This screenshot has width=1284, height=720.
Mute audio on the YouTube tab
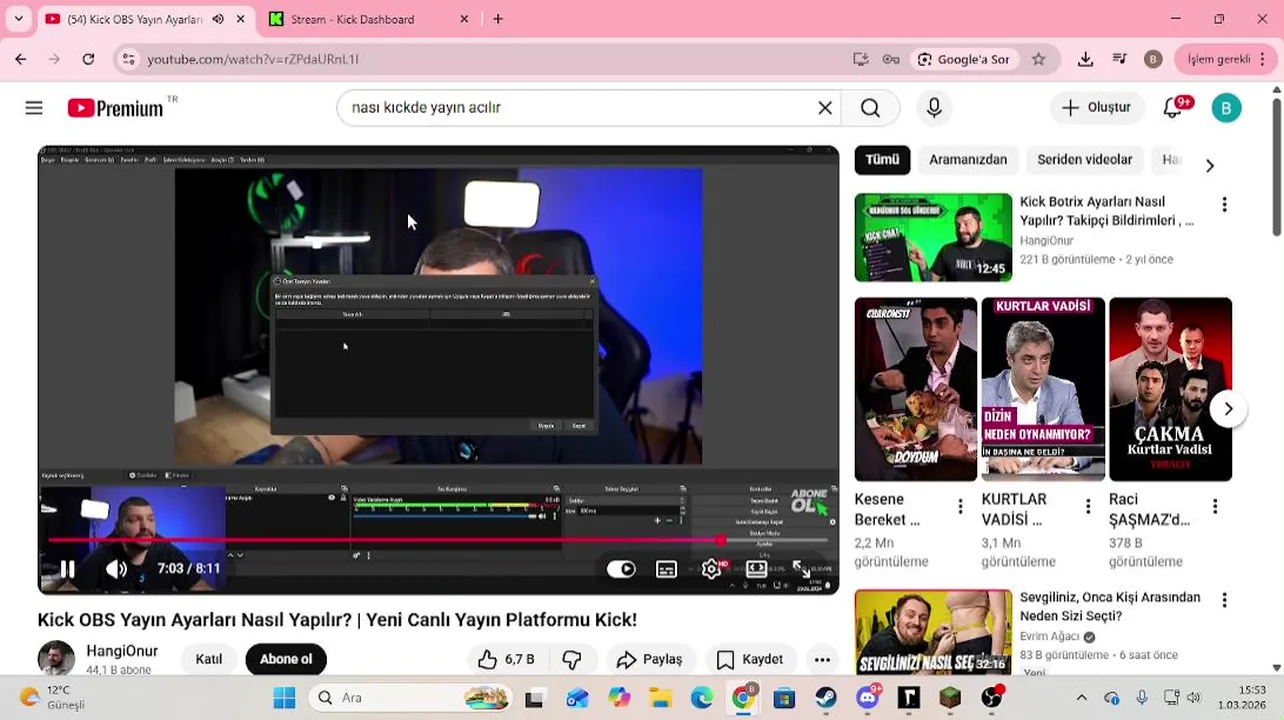218,19
